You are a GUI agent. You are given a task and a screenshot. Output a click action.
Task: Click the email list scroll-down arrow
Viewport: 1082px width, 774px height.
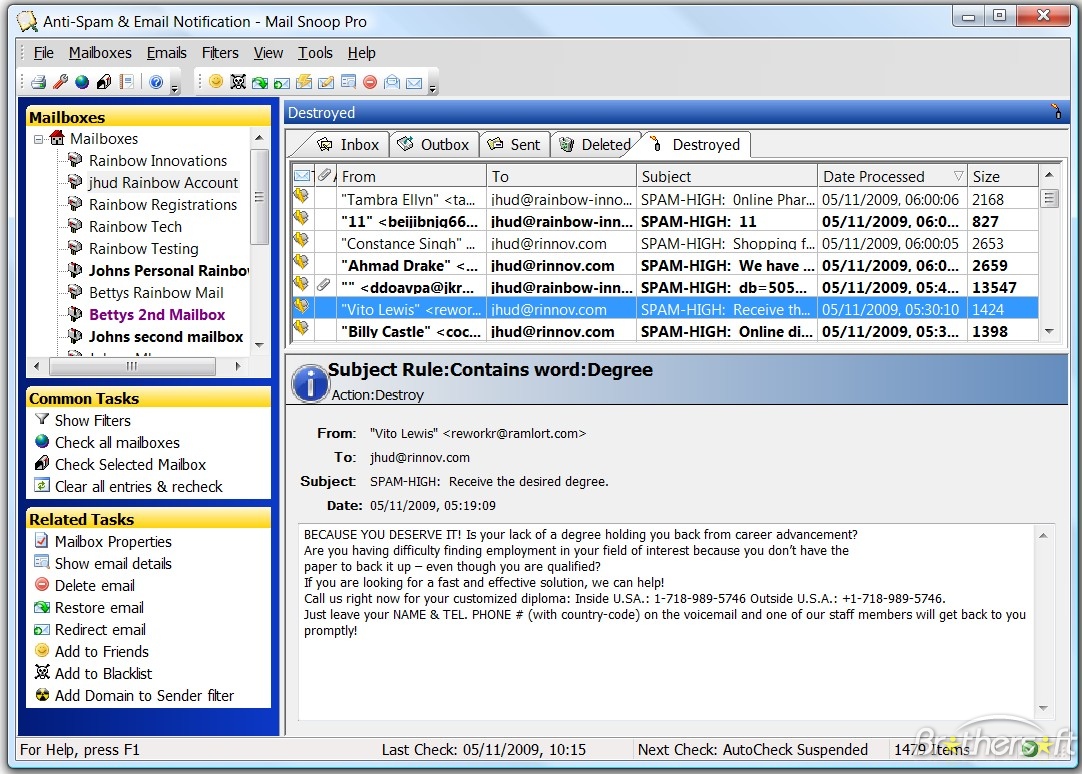click(x=1049, y=332)
